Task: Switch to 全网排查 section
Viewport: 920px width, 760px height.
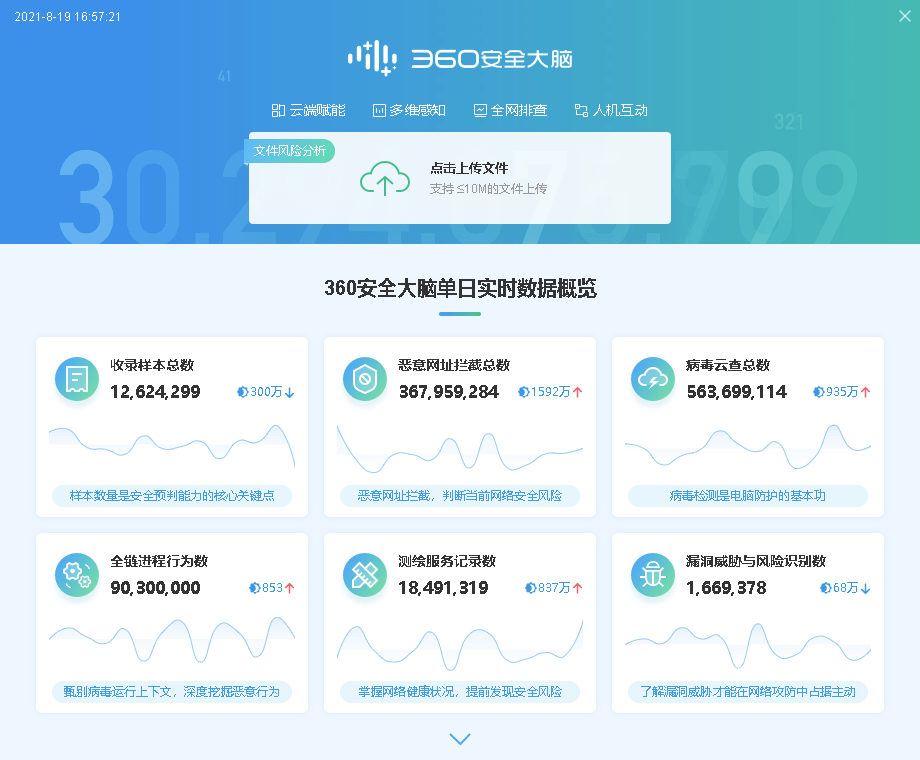Action: click(x=510, y=110)
